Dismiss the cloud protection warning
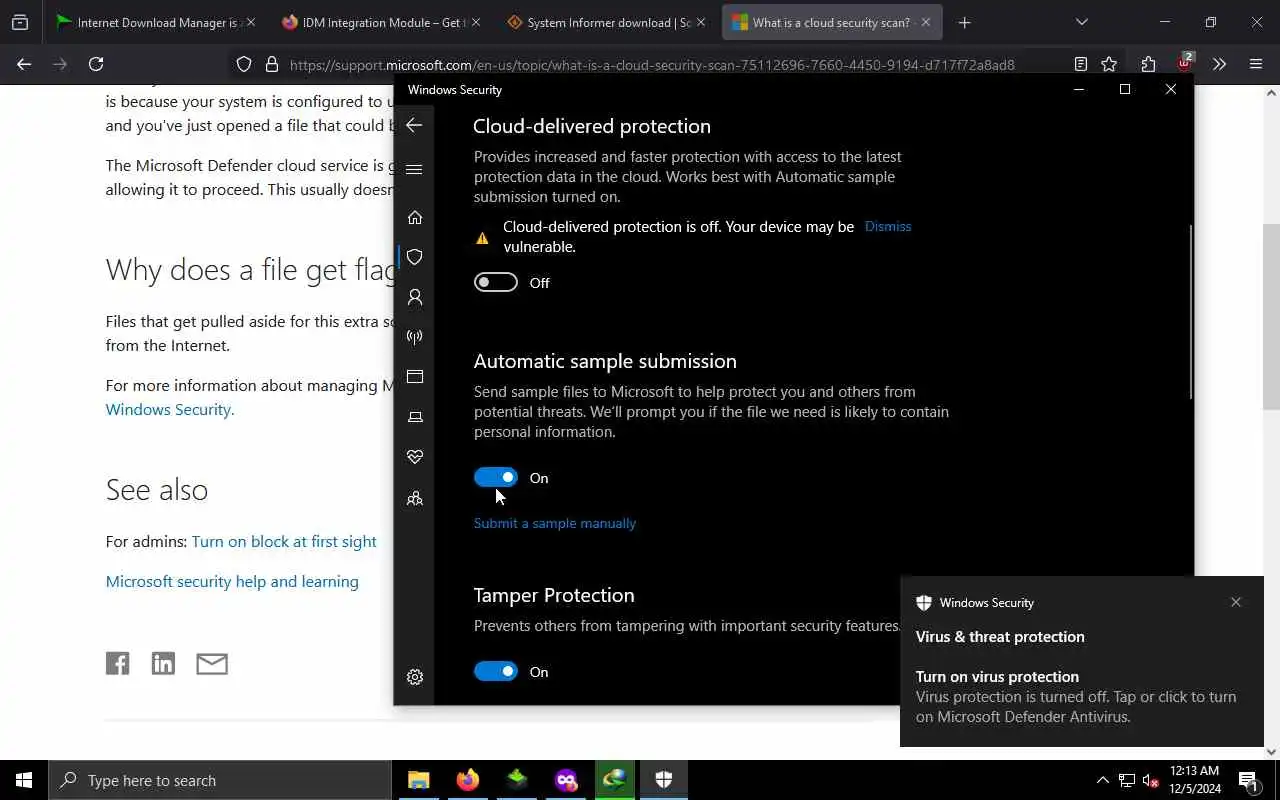This screenshot has height=800, width=1280. point(888,226)
